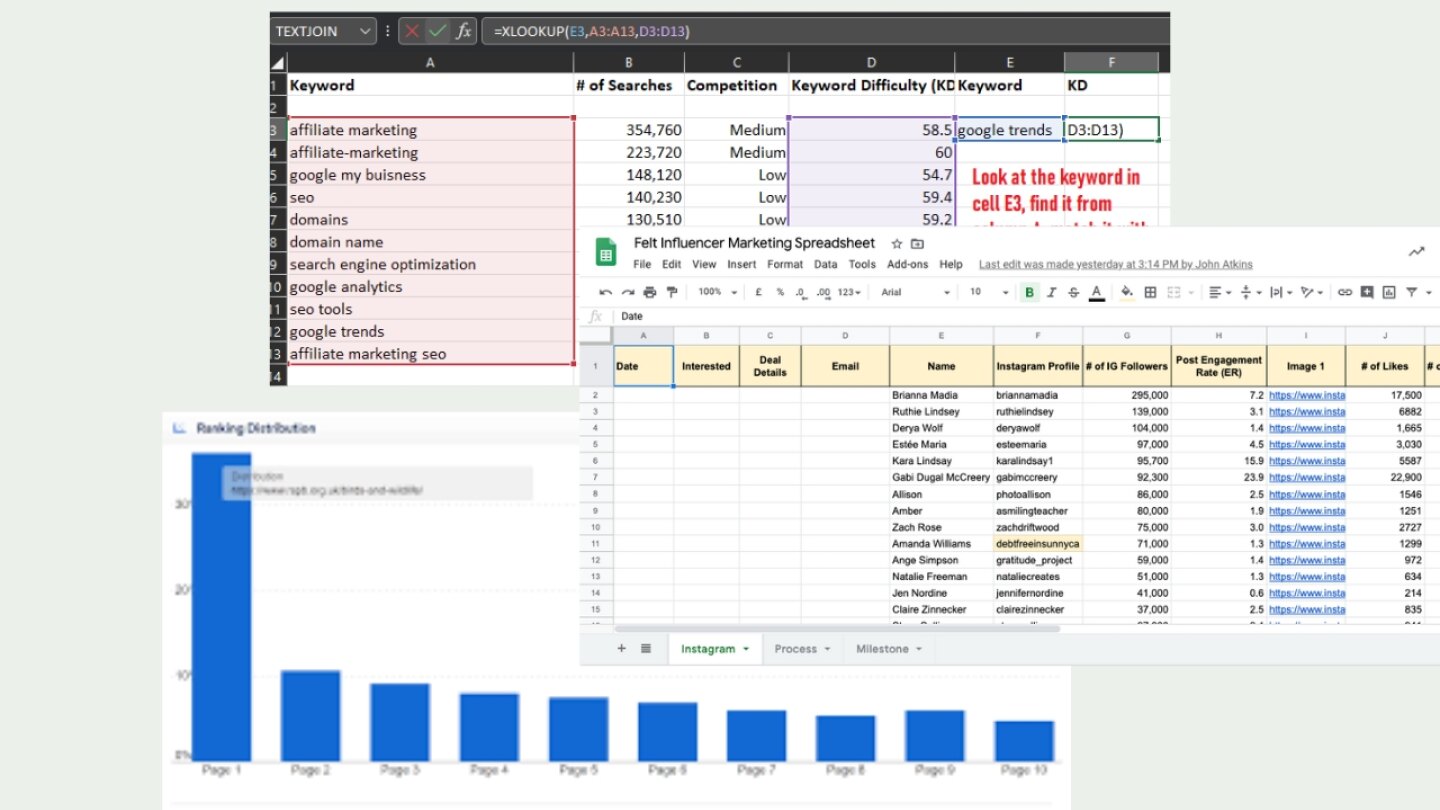Open the horizontal align dropdown
This screenshot has height=810, width=1440.
(x=1220, y=292)
